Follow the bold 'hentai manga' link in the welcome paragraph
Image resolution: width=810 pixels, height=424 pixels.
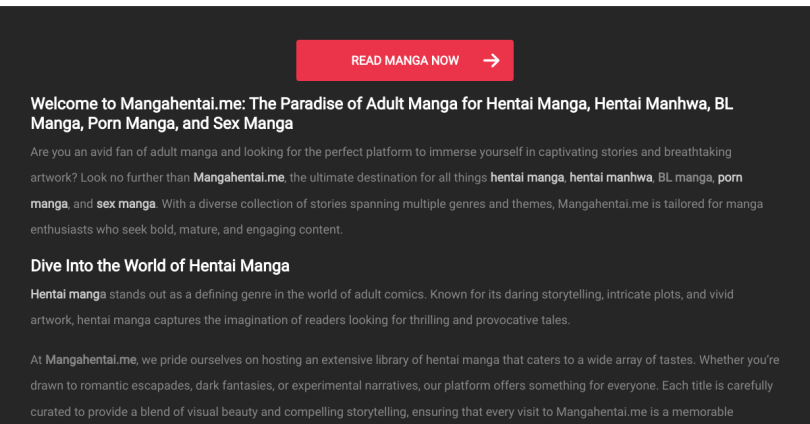[528, 178]
